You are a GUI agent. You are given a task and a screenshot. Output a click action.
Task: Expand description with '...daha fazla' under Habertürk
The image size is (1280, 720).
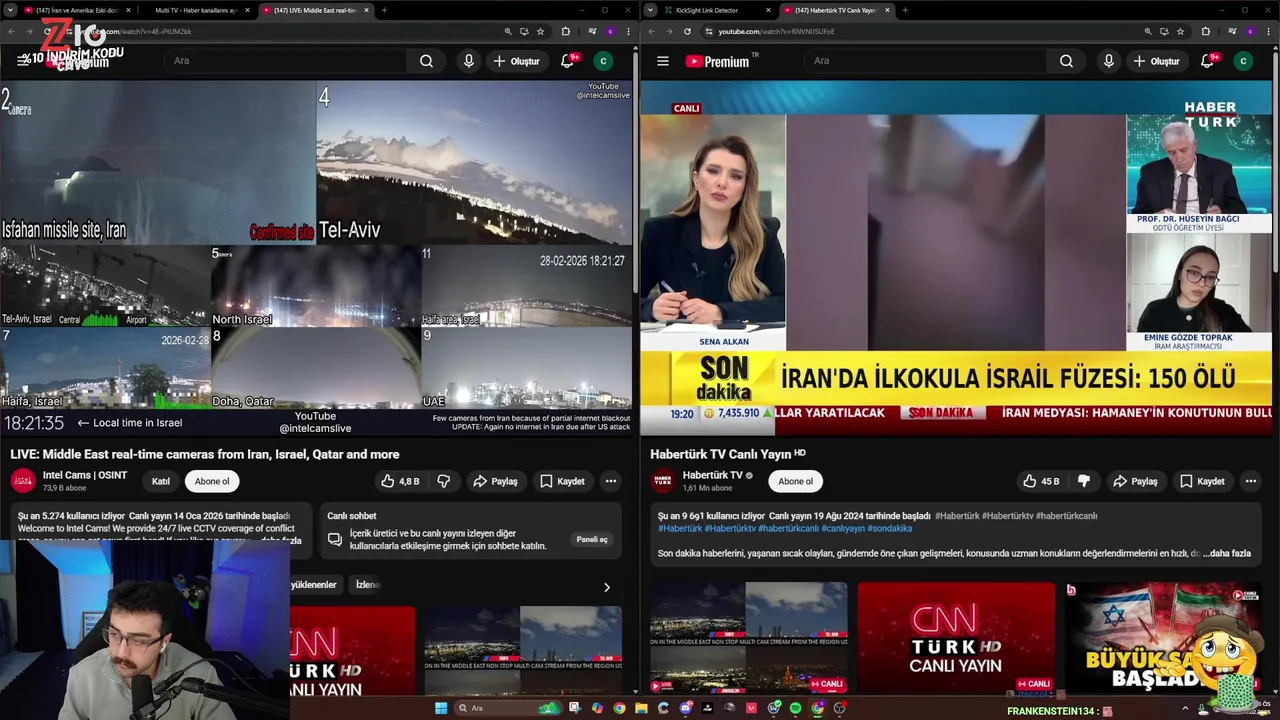click(1227, 553)
